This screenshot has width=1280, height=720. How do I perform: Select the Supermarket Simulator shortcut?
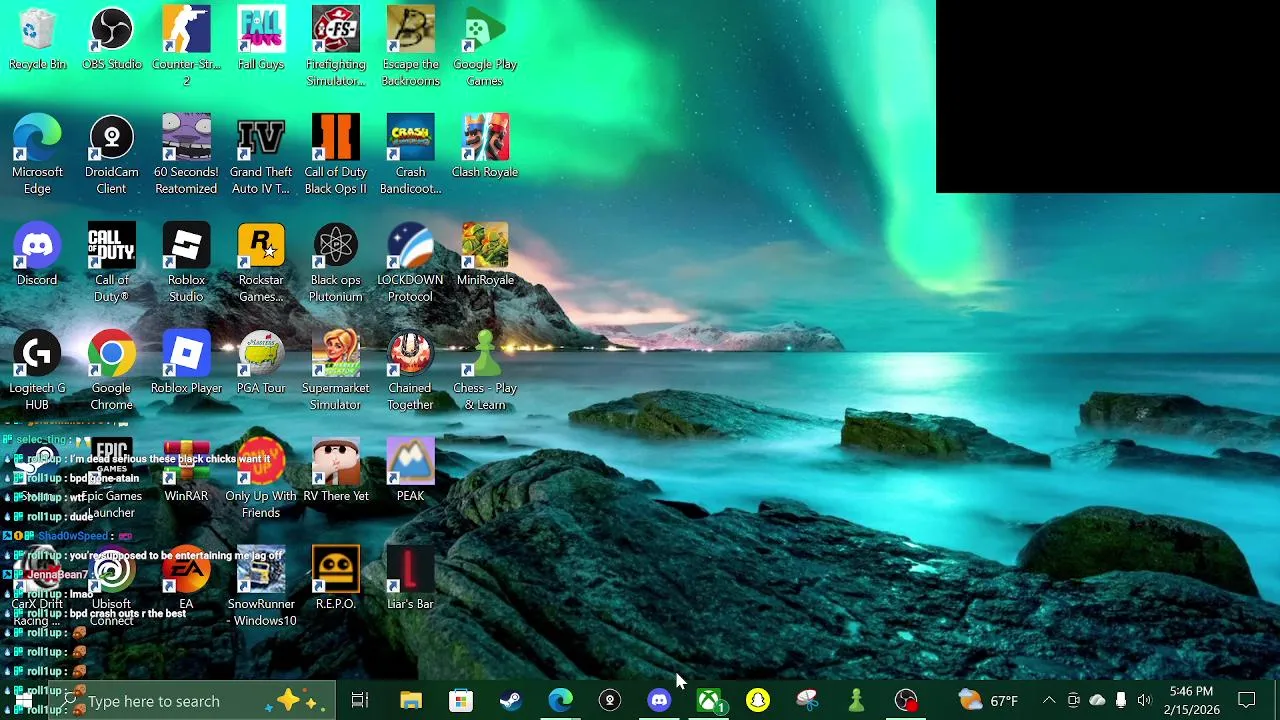point(335,371)
